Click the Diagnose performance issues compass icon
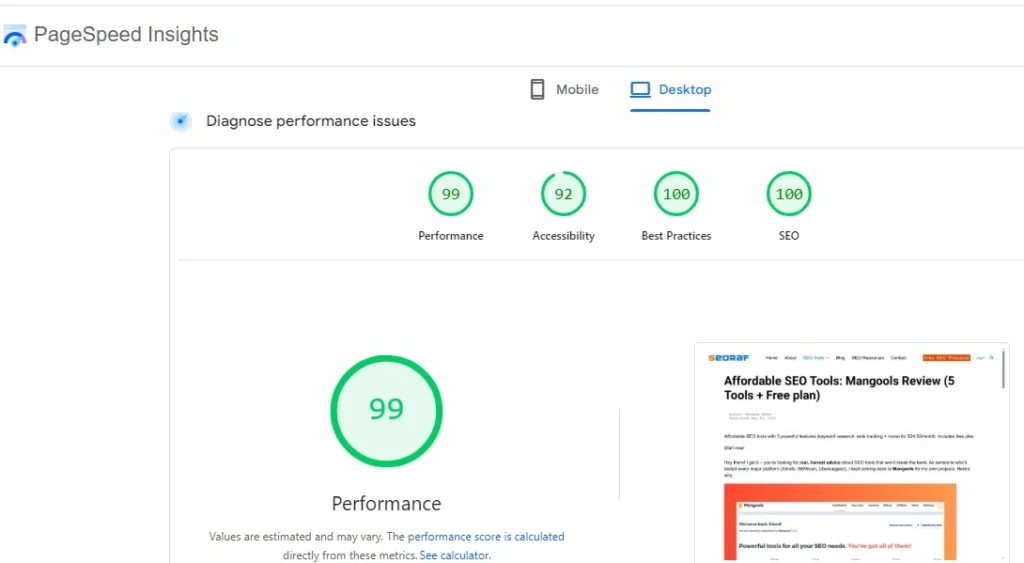This screenshot has height=563, width=1024. (x=180, y=121)
